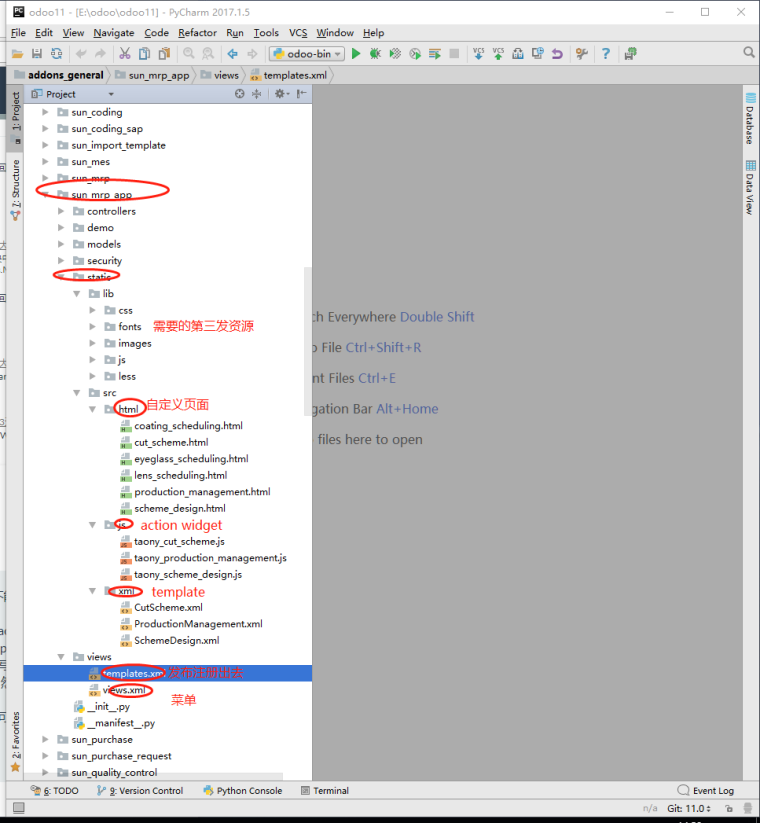
Task: Click the Git: 11.0 branch widget
Action: 689,808
